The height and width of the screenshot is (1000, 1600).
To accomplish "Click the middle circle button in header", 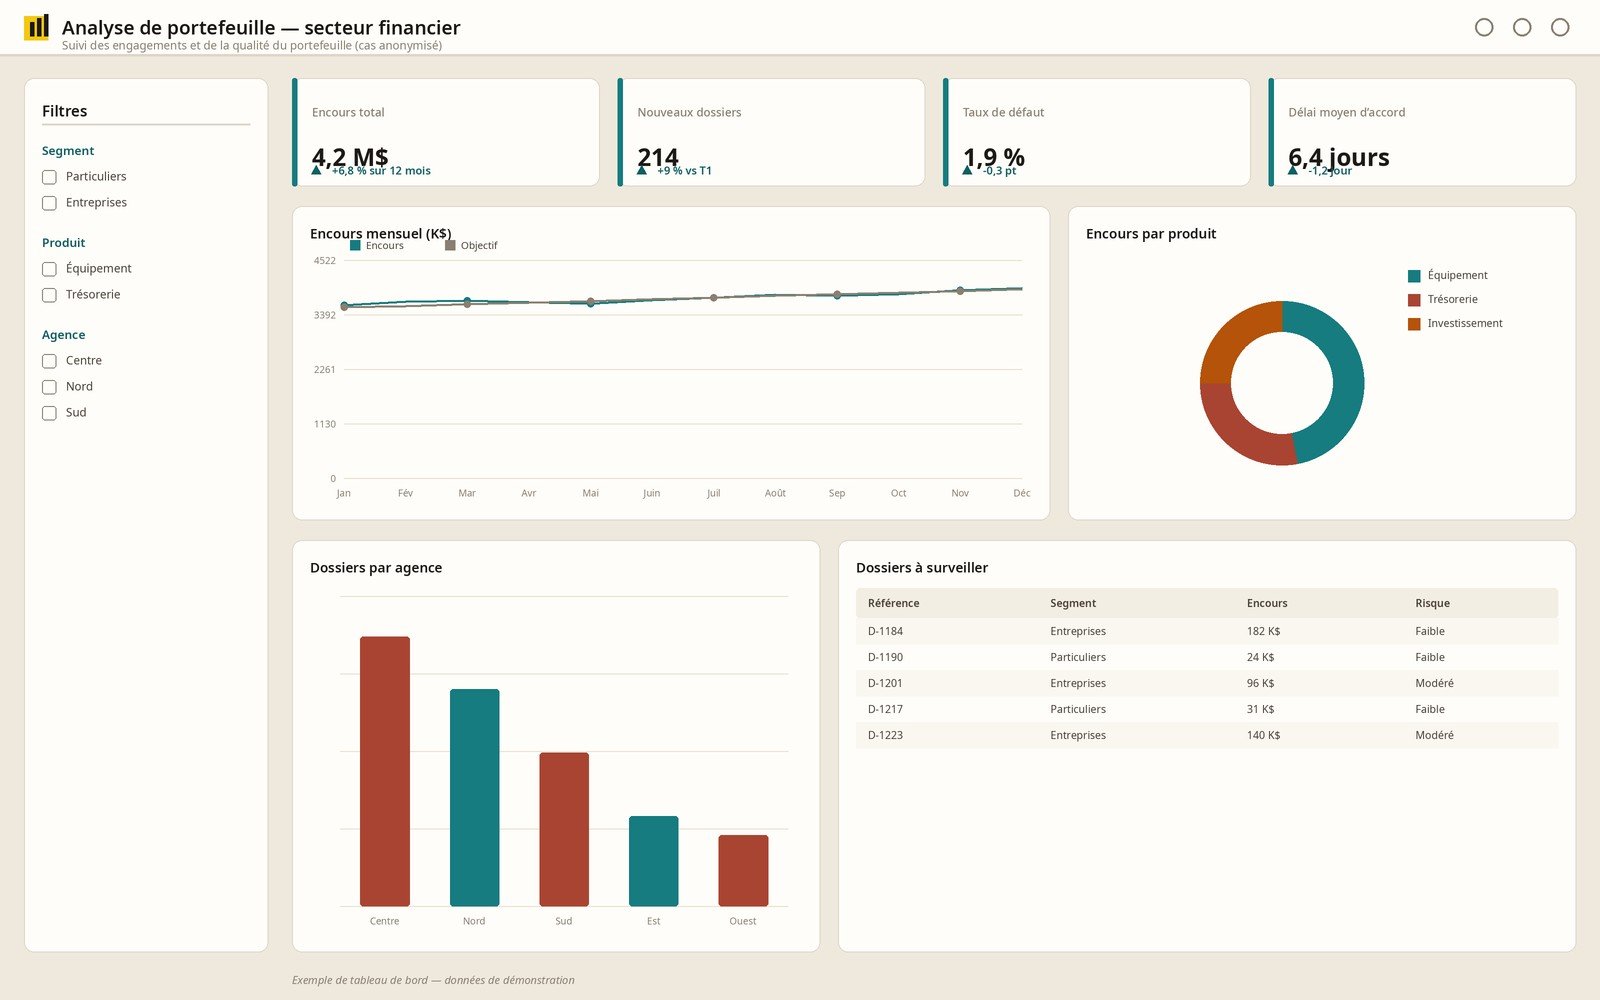I will click(x=1522, y=27).
